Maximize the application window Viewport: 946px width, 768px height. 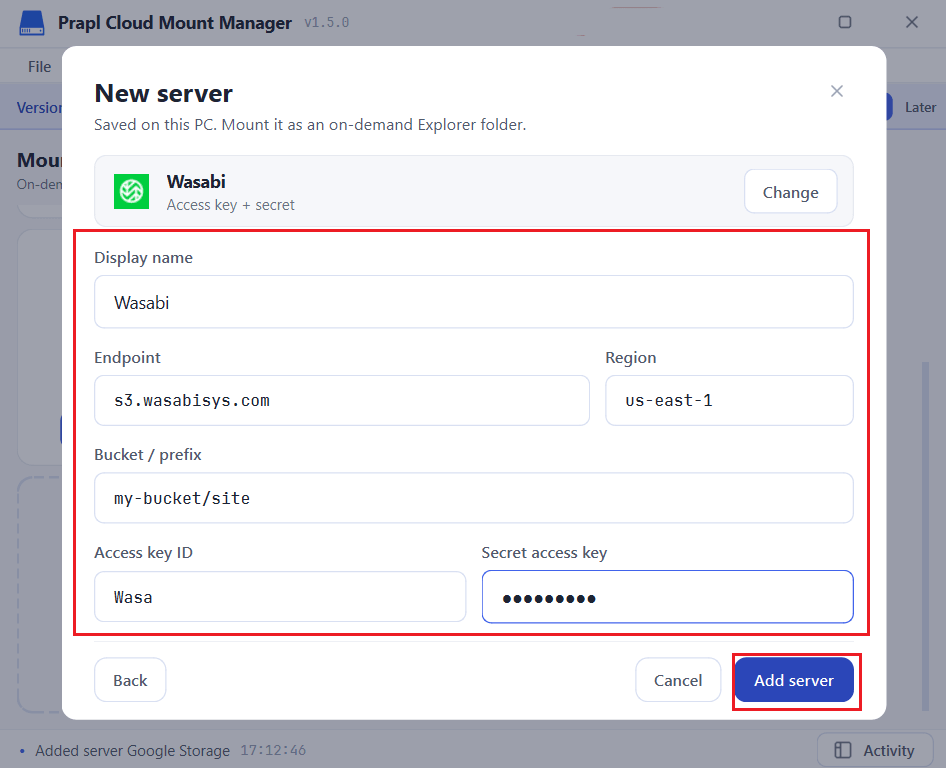pyautogui.click(x=845, y=22)
